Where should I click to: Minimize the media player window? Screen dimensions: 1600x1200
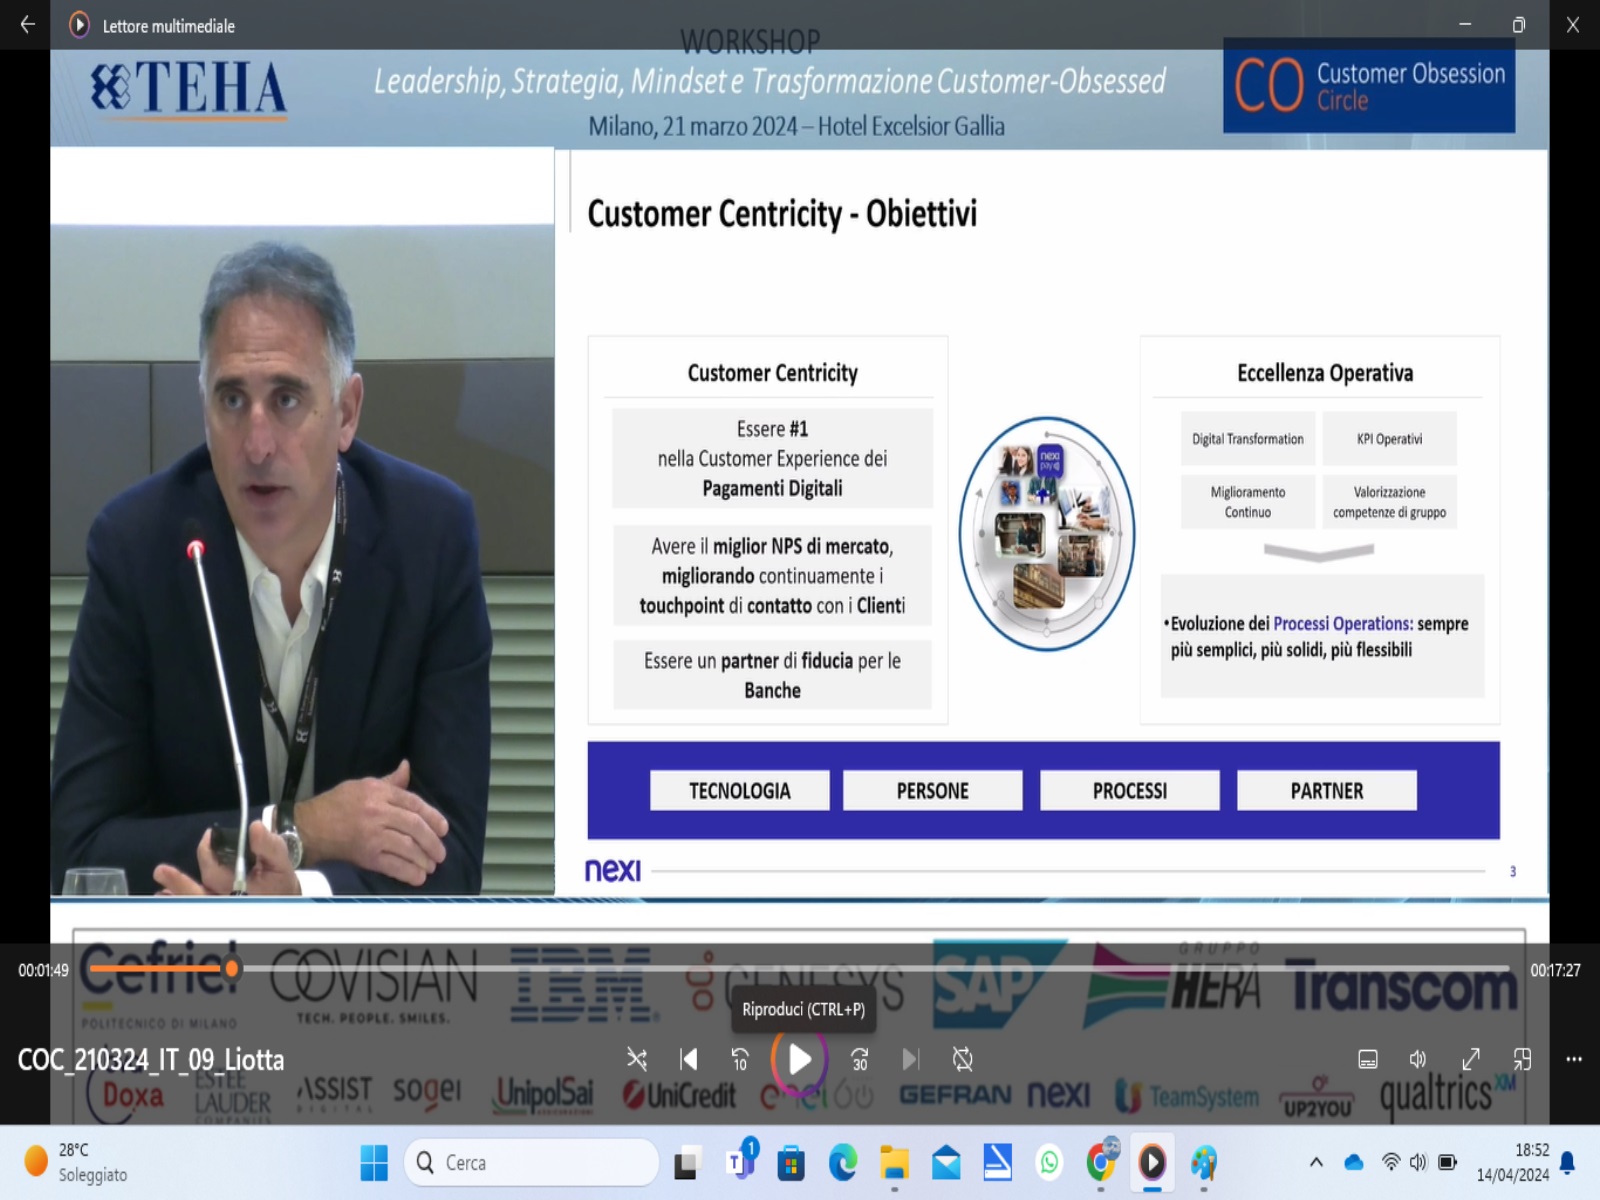coord(1465,25)
